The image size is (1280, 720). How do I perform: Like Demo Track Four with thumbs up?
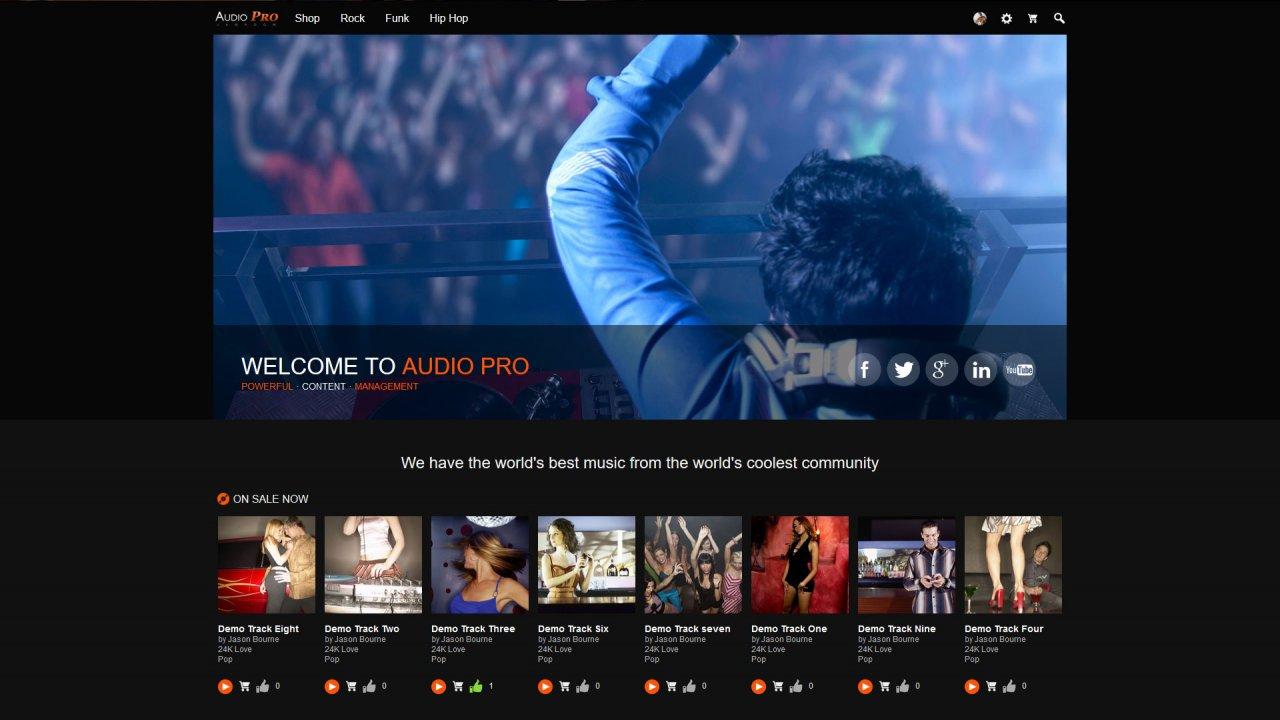(x=1009, y=686)
